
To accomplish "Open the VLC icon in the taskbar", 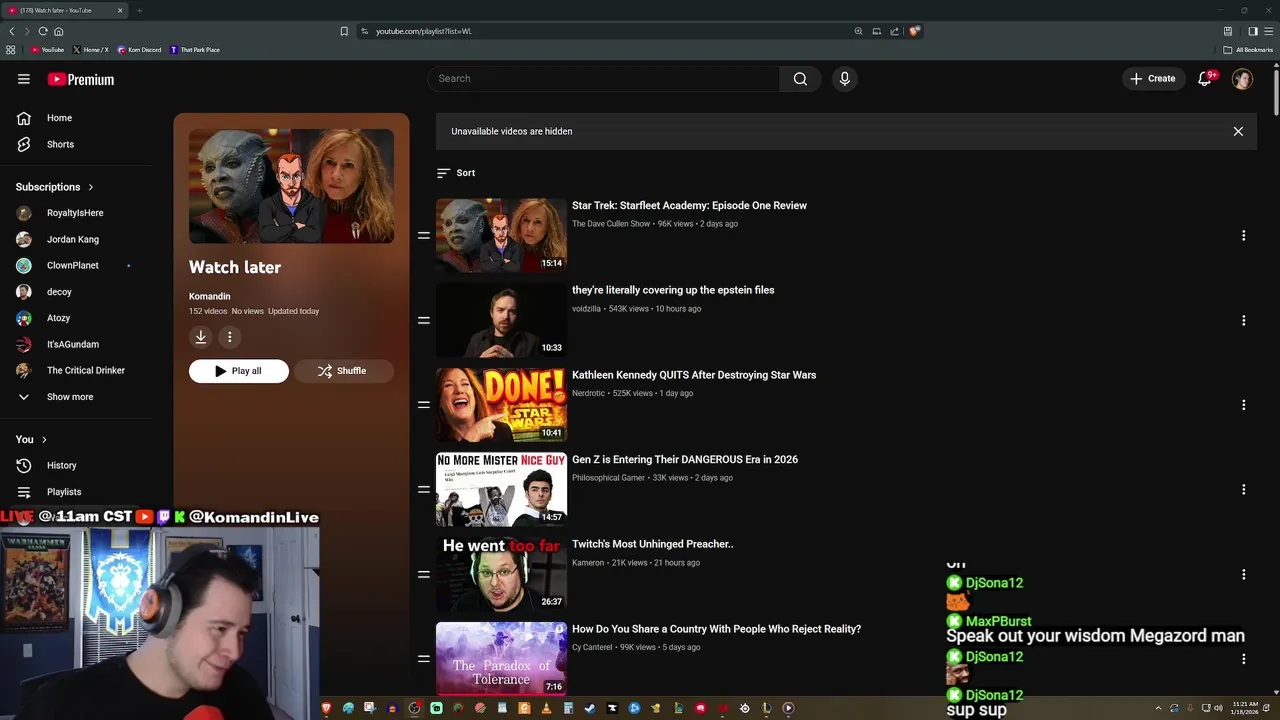I will coord(547,708).
